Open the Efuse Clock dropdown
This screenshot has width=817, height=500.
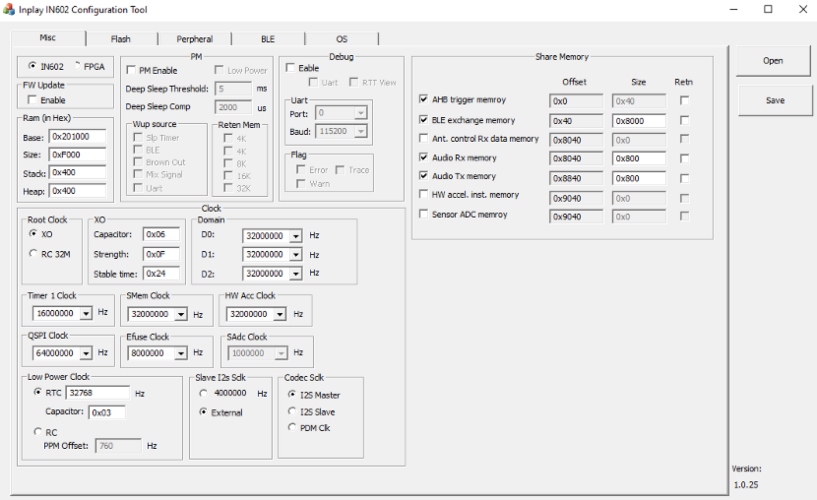(x=181, y=353)
